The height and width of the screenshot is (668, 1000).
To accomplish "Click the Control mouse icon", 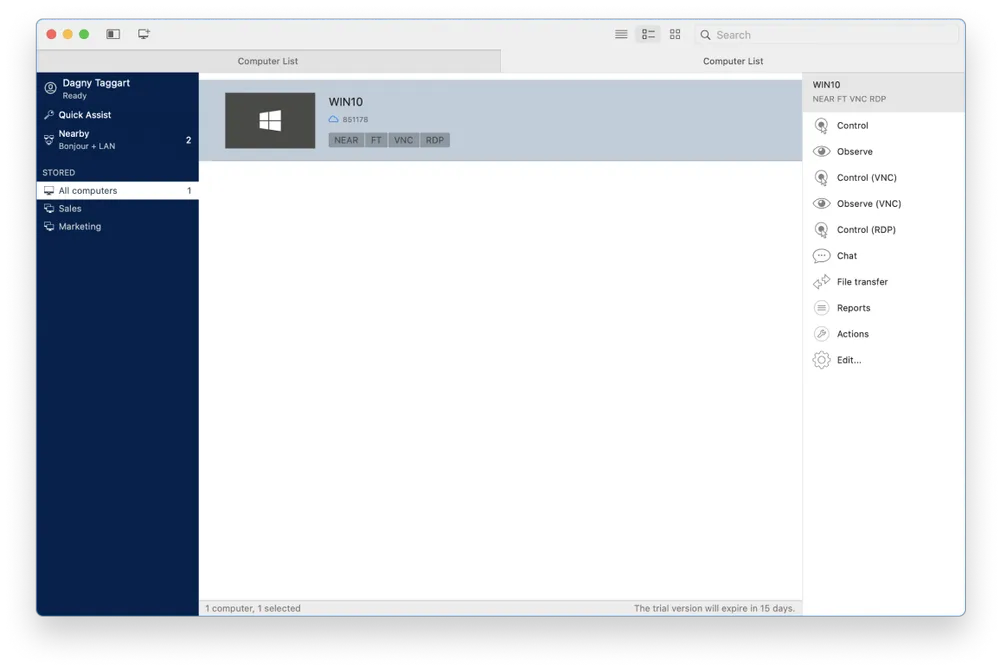I will (x=821, y=126).
